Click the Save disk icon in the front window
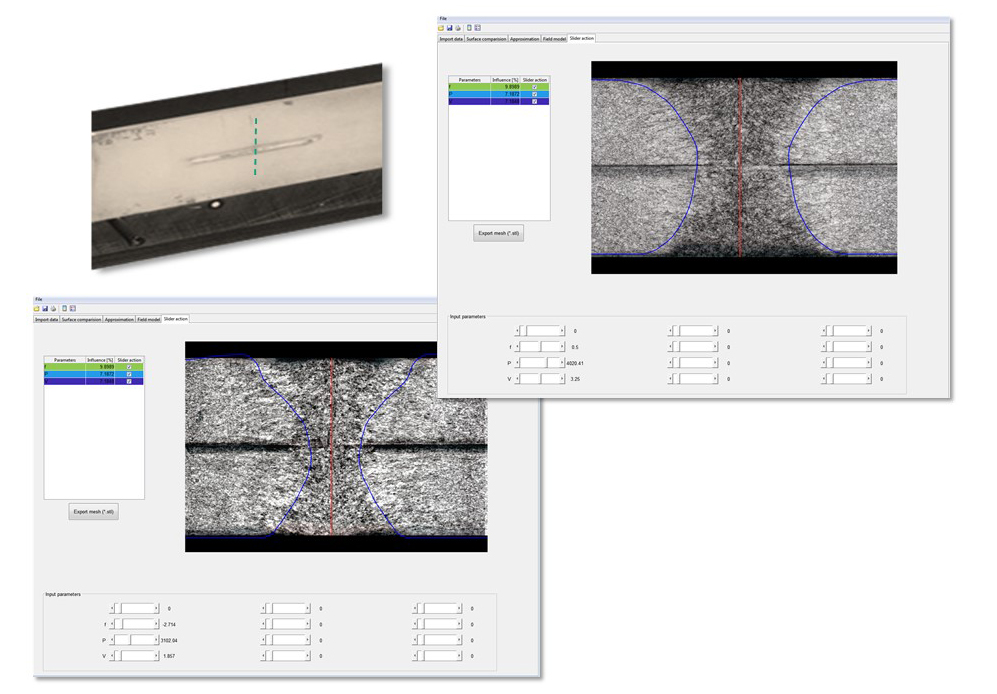997x694 pixels. click(450, 28)
